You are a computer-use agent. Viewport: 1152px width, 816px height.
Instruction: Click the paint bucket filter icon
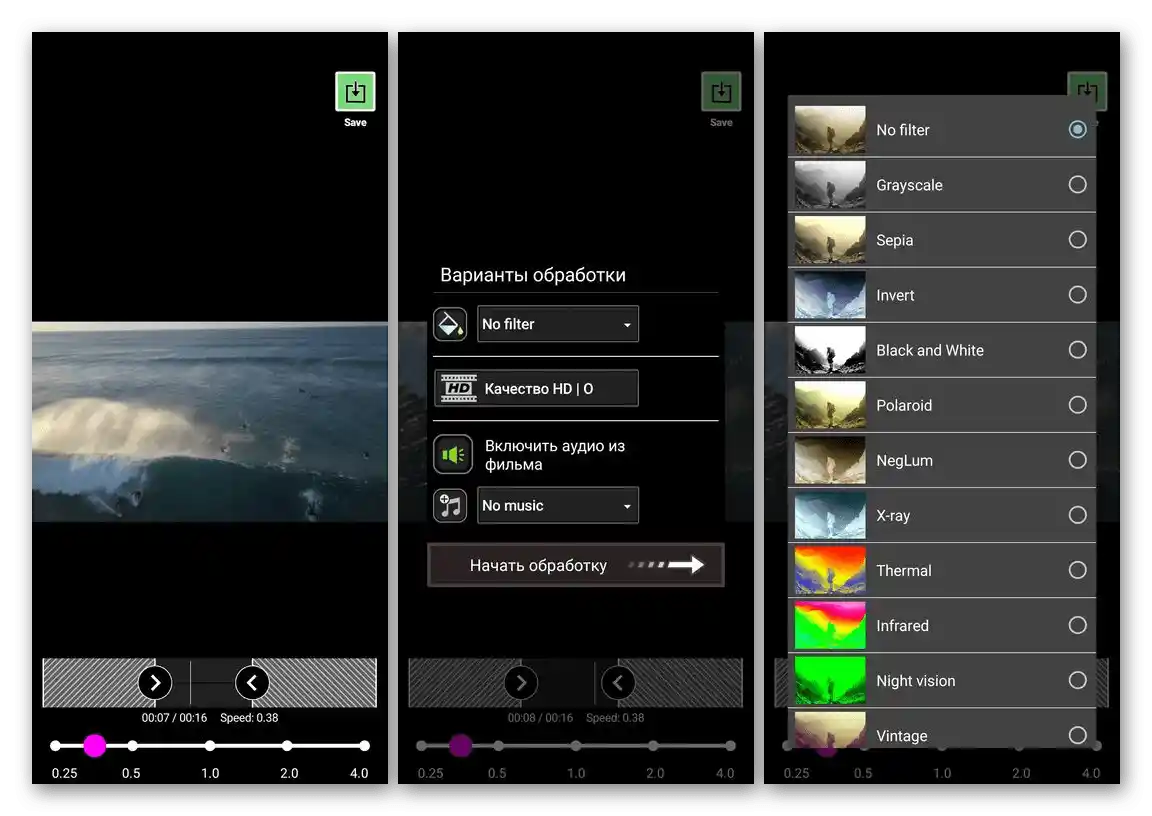450,324
